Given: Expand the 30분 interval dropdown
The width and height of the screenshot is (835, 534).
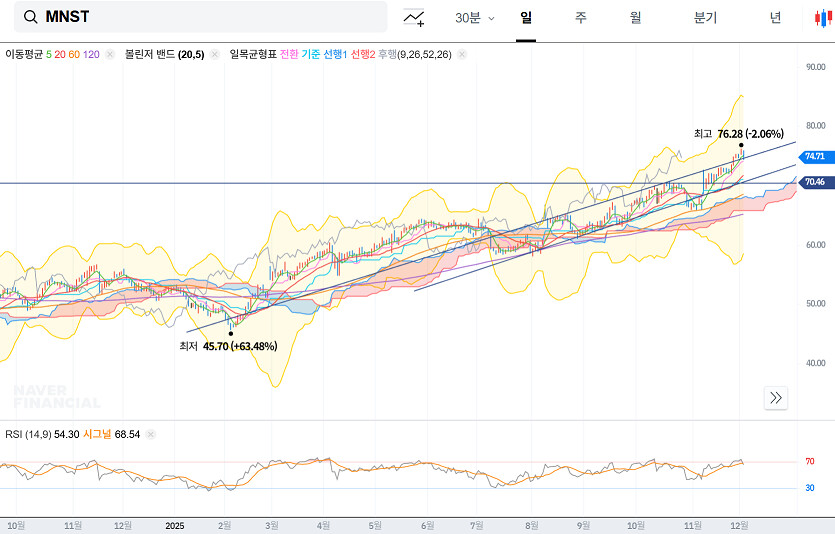Looking at the screenshot, I should (x=475, y=18).
